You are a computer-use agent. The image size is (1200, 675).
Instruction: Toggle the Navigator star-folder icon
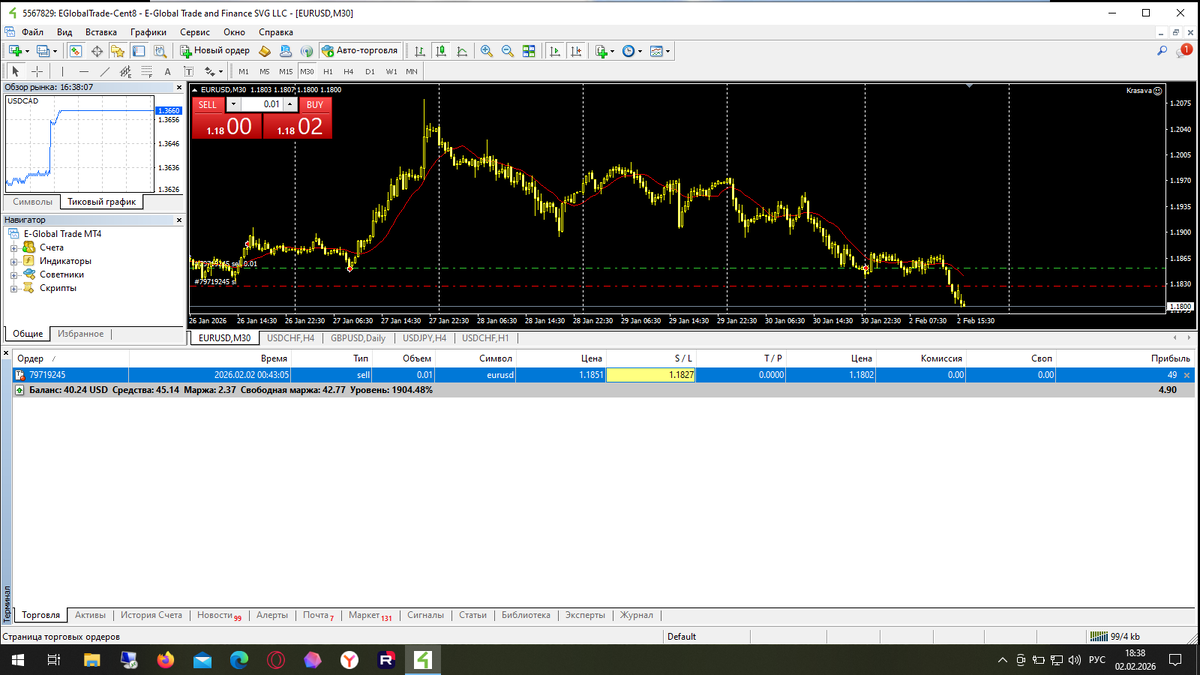118,50
